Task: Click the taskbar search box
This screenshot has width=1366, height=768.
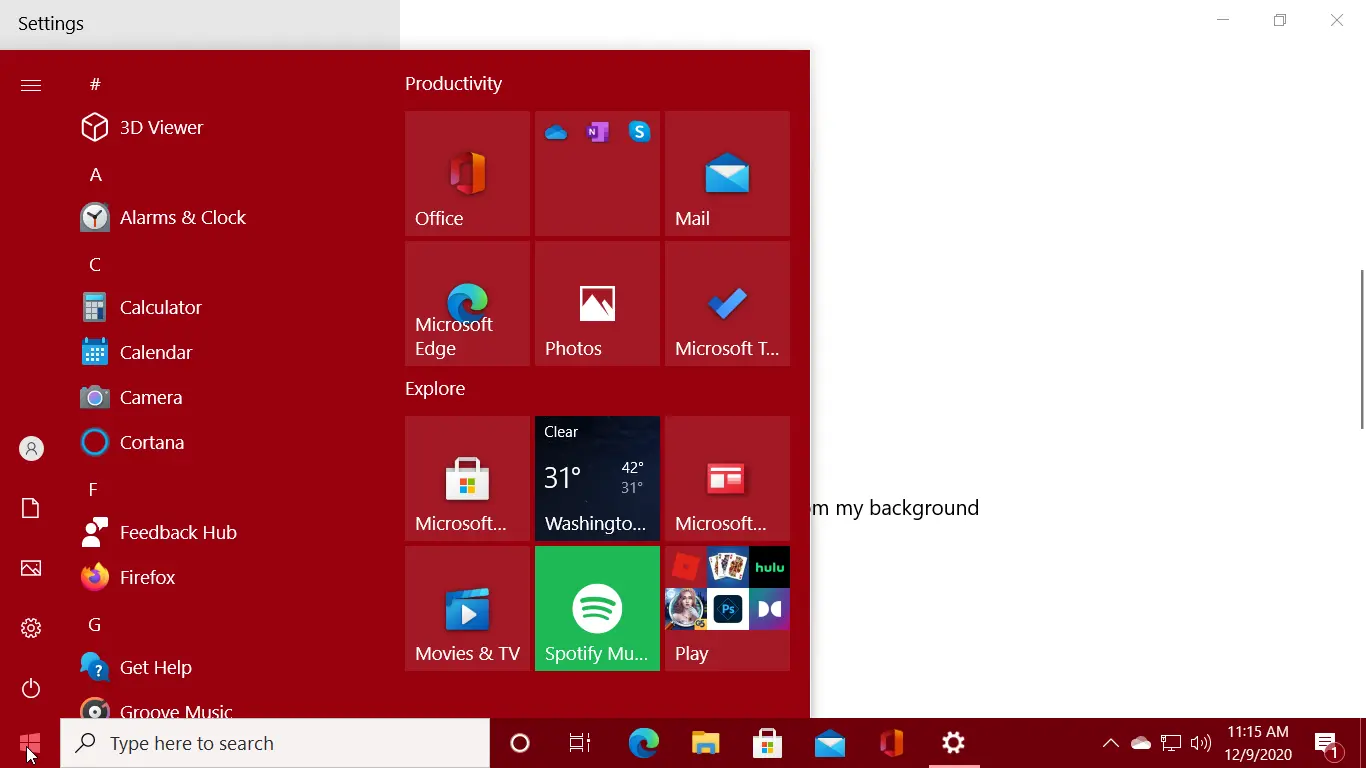Action: 275,743
